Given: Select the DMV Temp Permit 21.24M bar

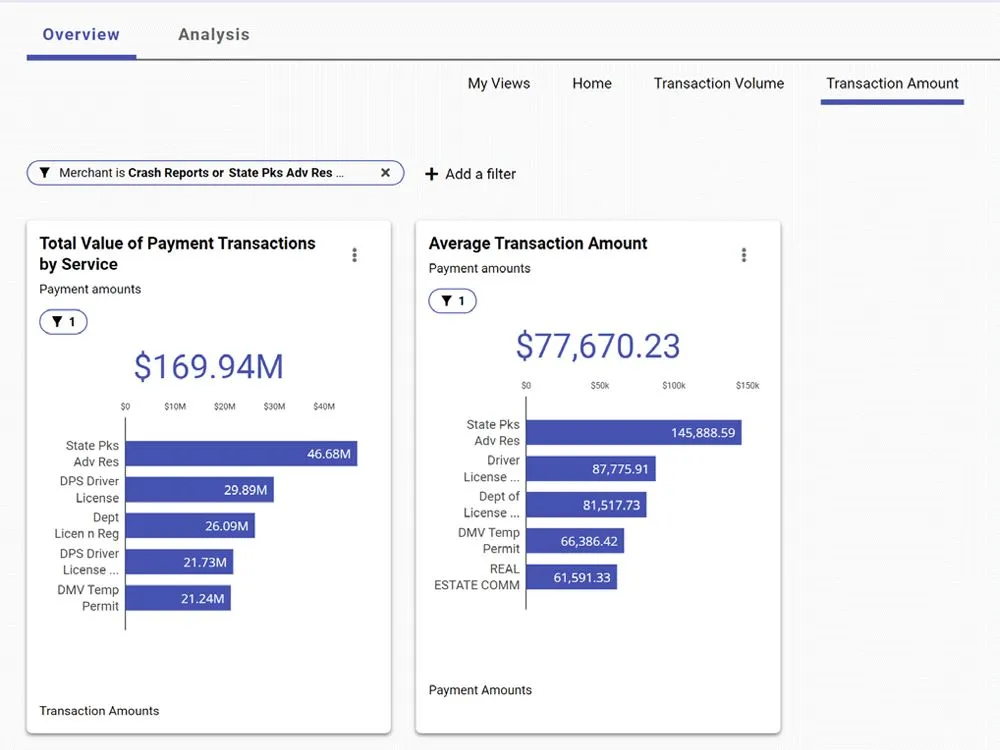Looking at the screenshot, I should (180, 597).
